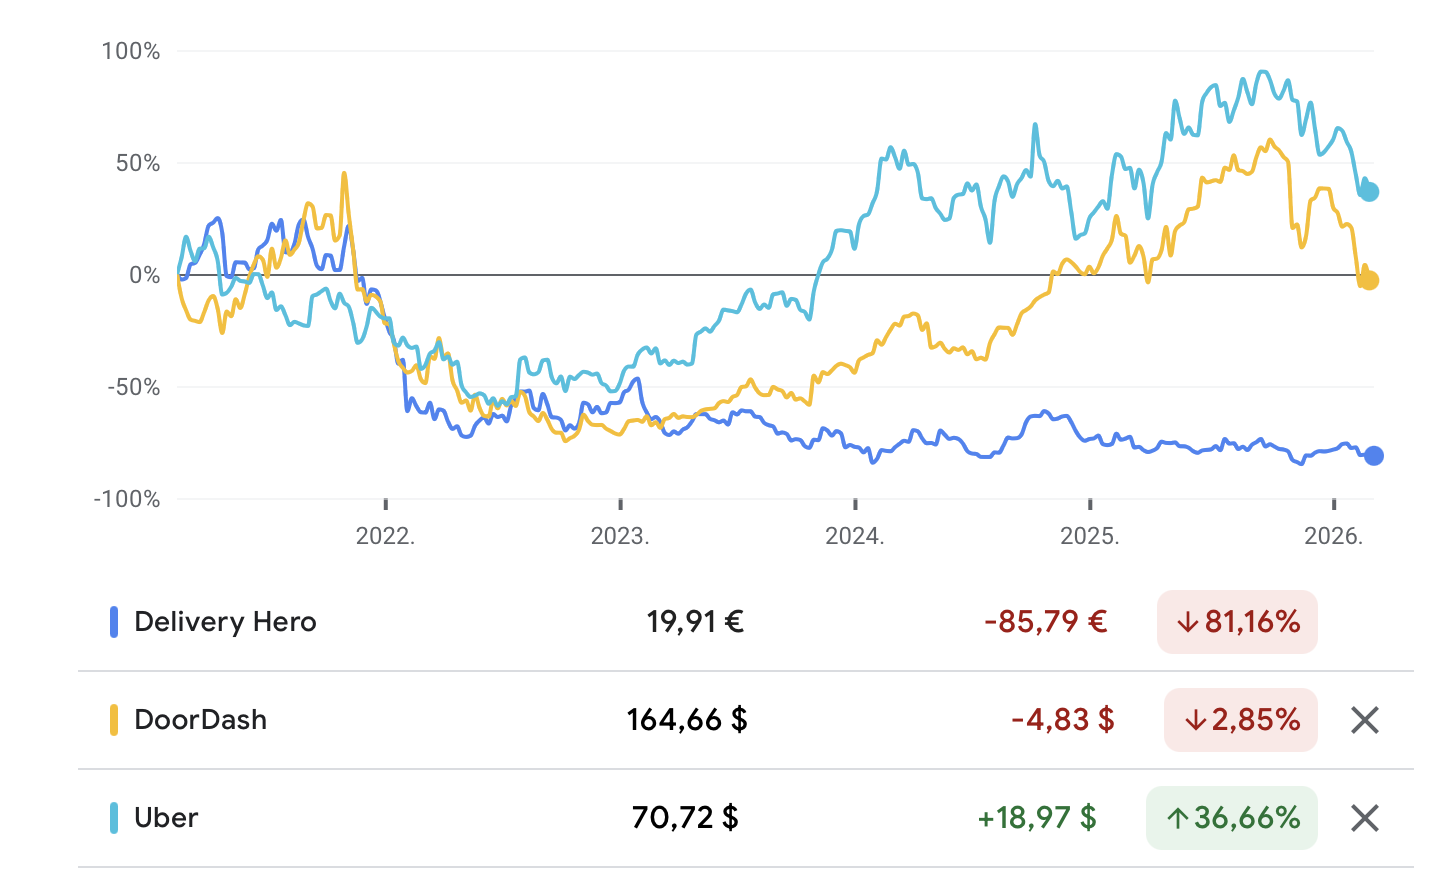
Task: Click the blue Delivery Hero color marker
Action: [x=114, y=622]
